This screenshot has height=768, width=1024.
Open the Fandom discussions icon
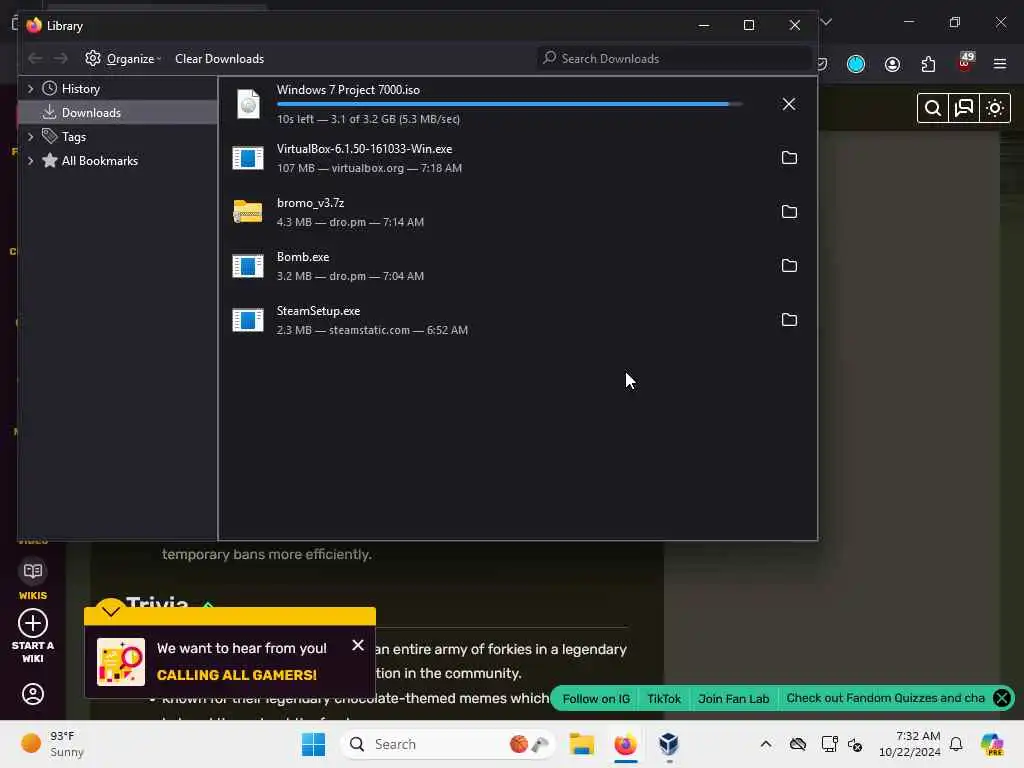click(x=964, y=108)
